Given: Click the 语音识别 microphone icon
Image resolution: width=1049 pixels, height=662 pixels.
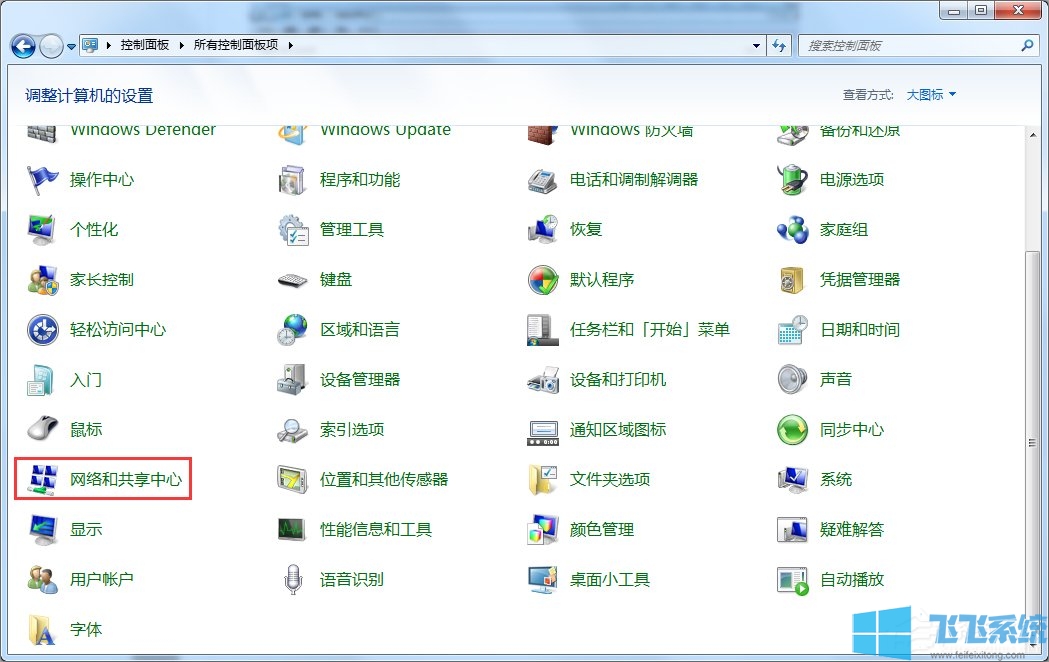Looking at the screenshot, I should tap(292, 580).
